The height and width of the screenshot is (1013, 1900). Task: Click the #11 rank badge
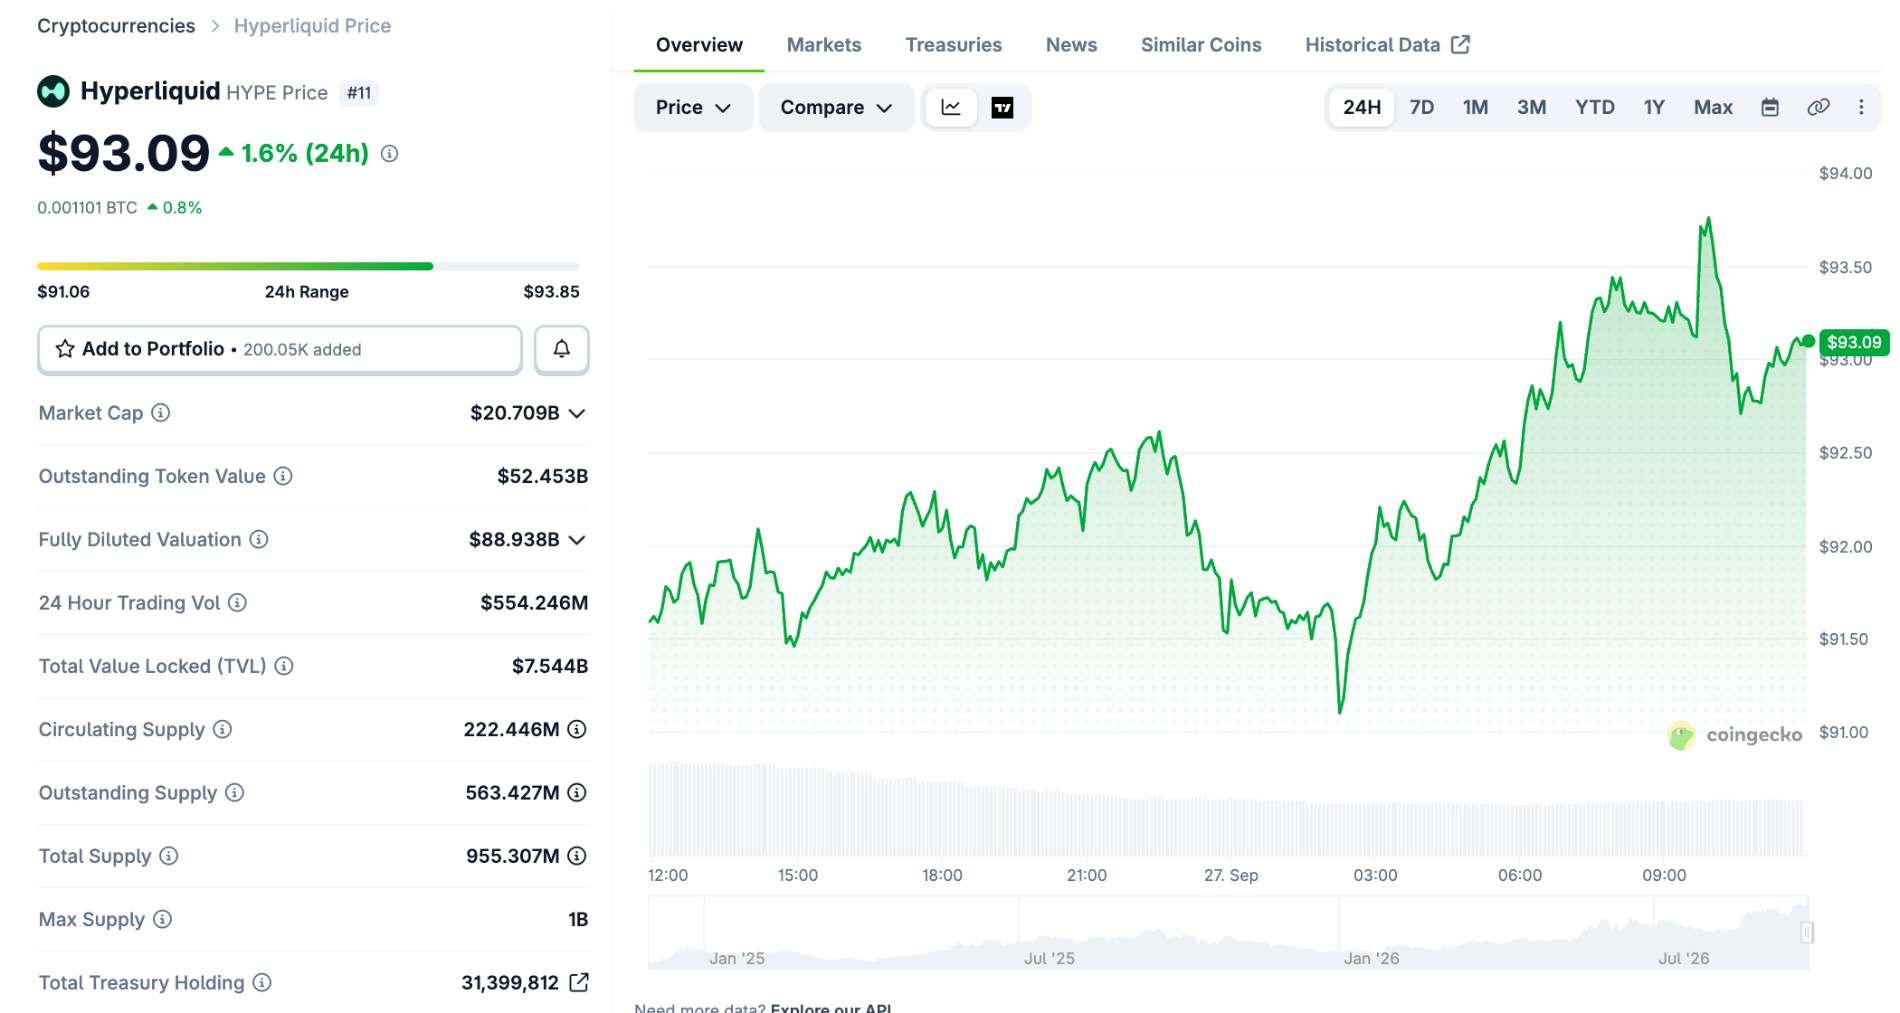359,93
